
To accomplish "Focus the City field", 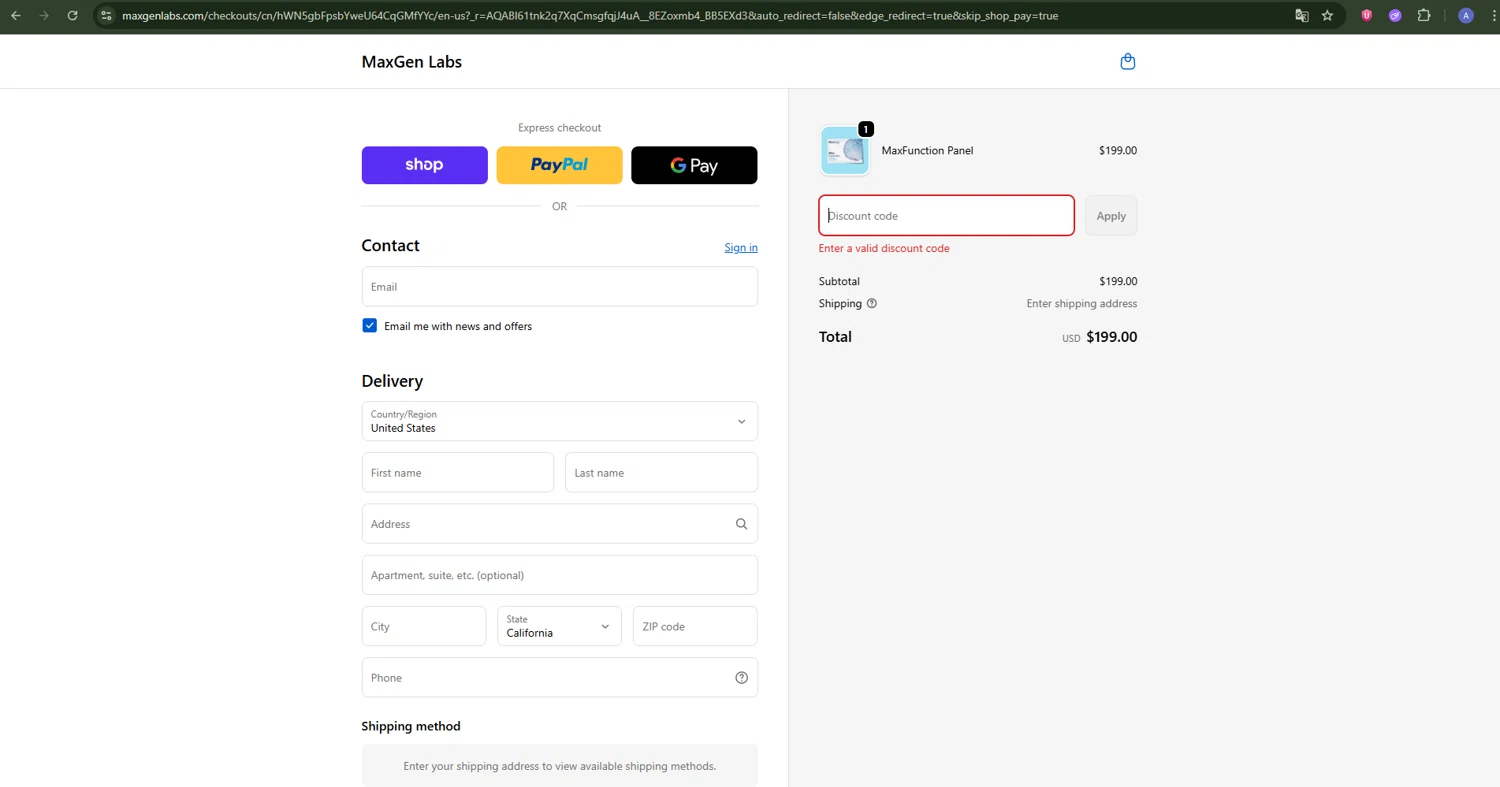I will [424, 626].
